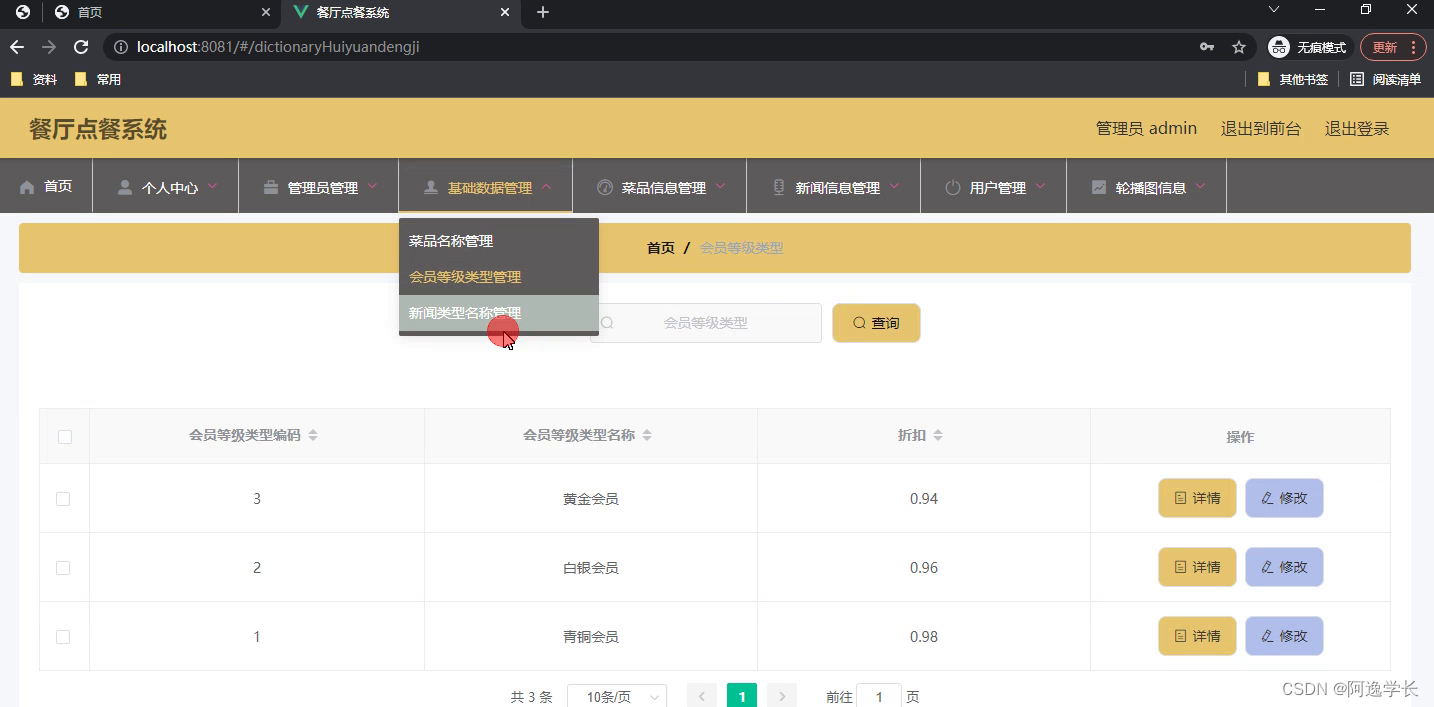Open 其他书签 folder
Viewport: 1434px width, 707px height.
coord(1293,79)
